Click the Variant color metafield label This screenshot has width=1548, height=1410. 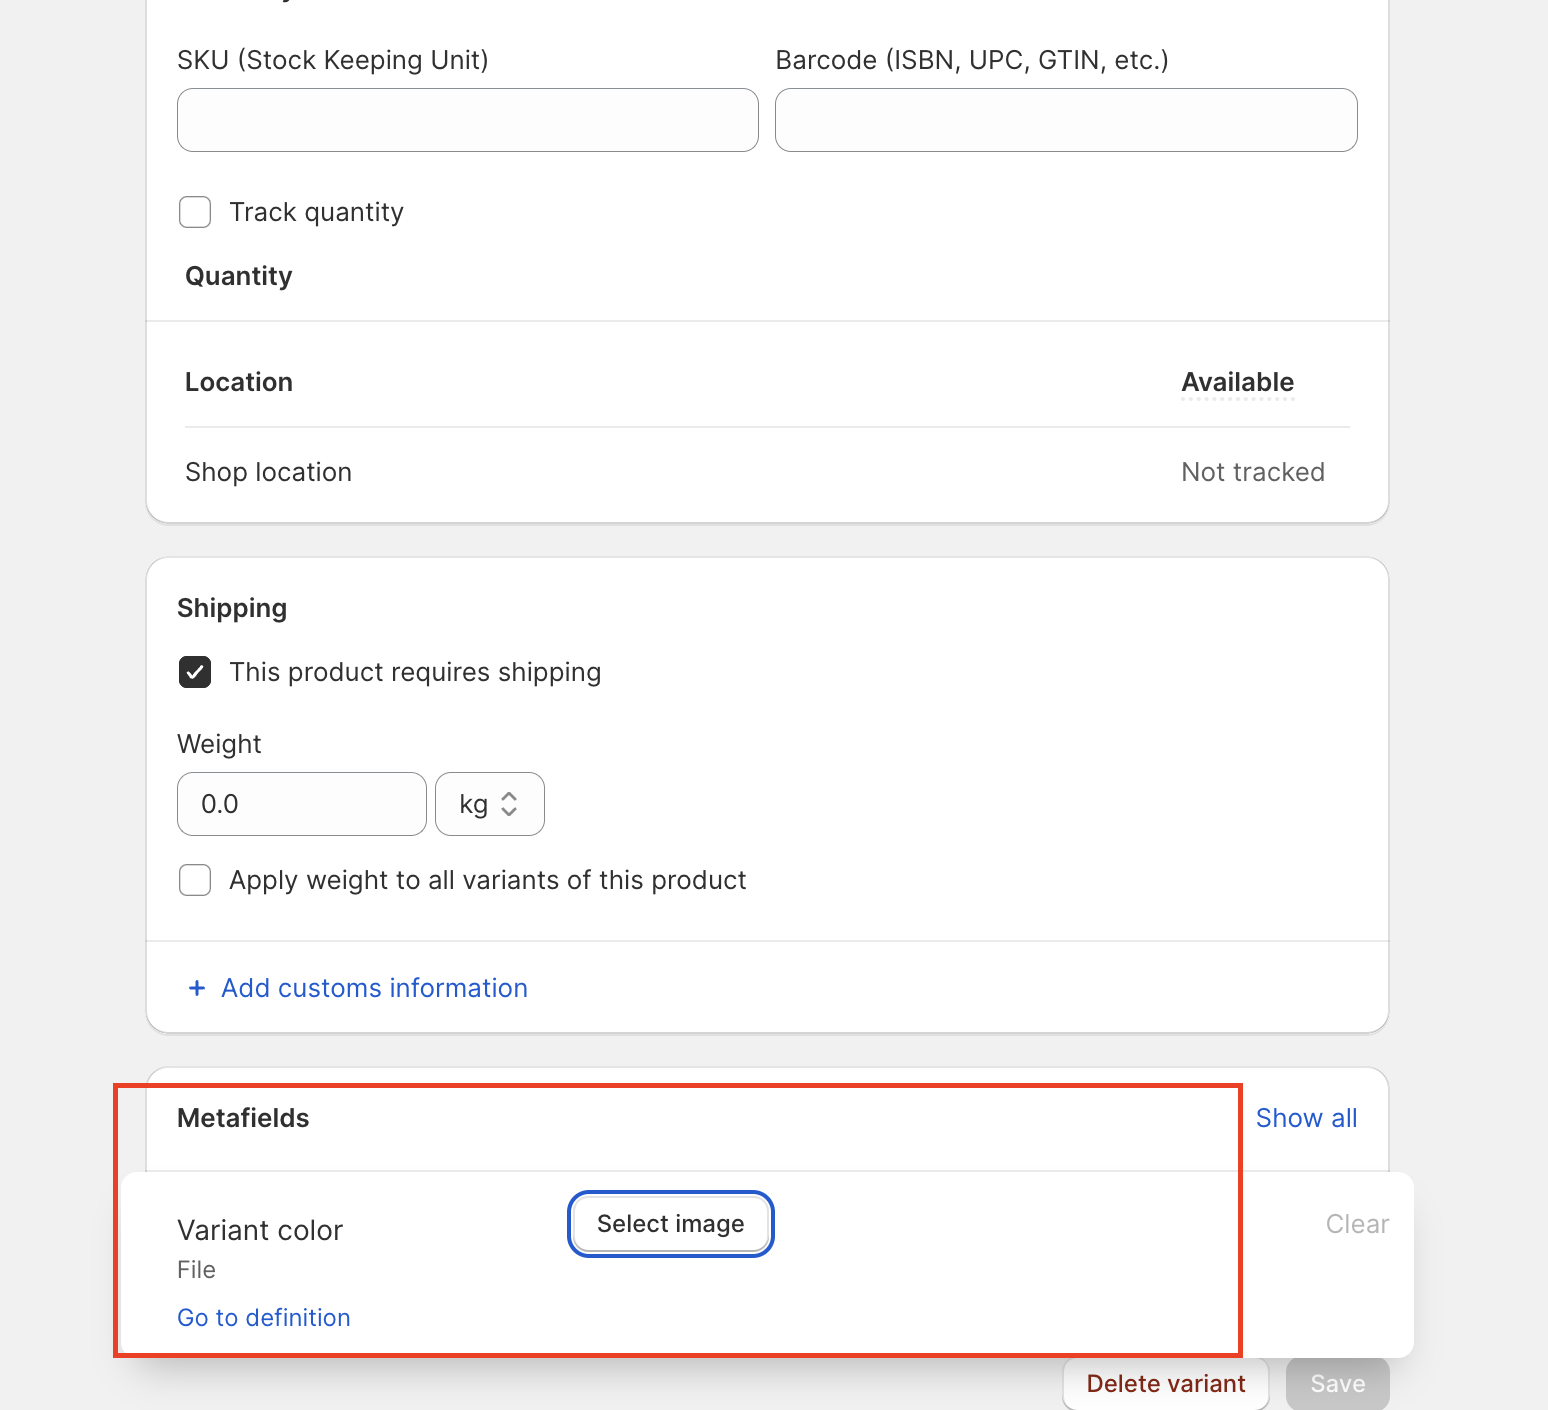click(260, 1230)
